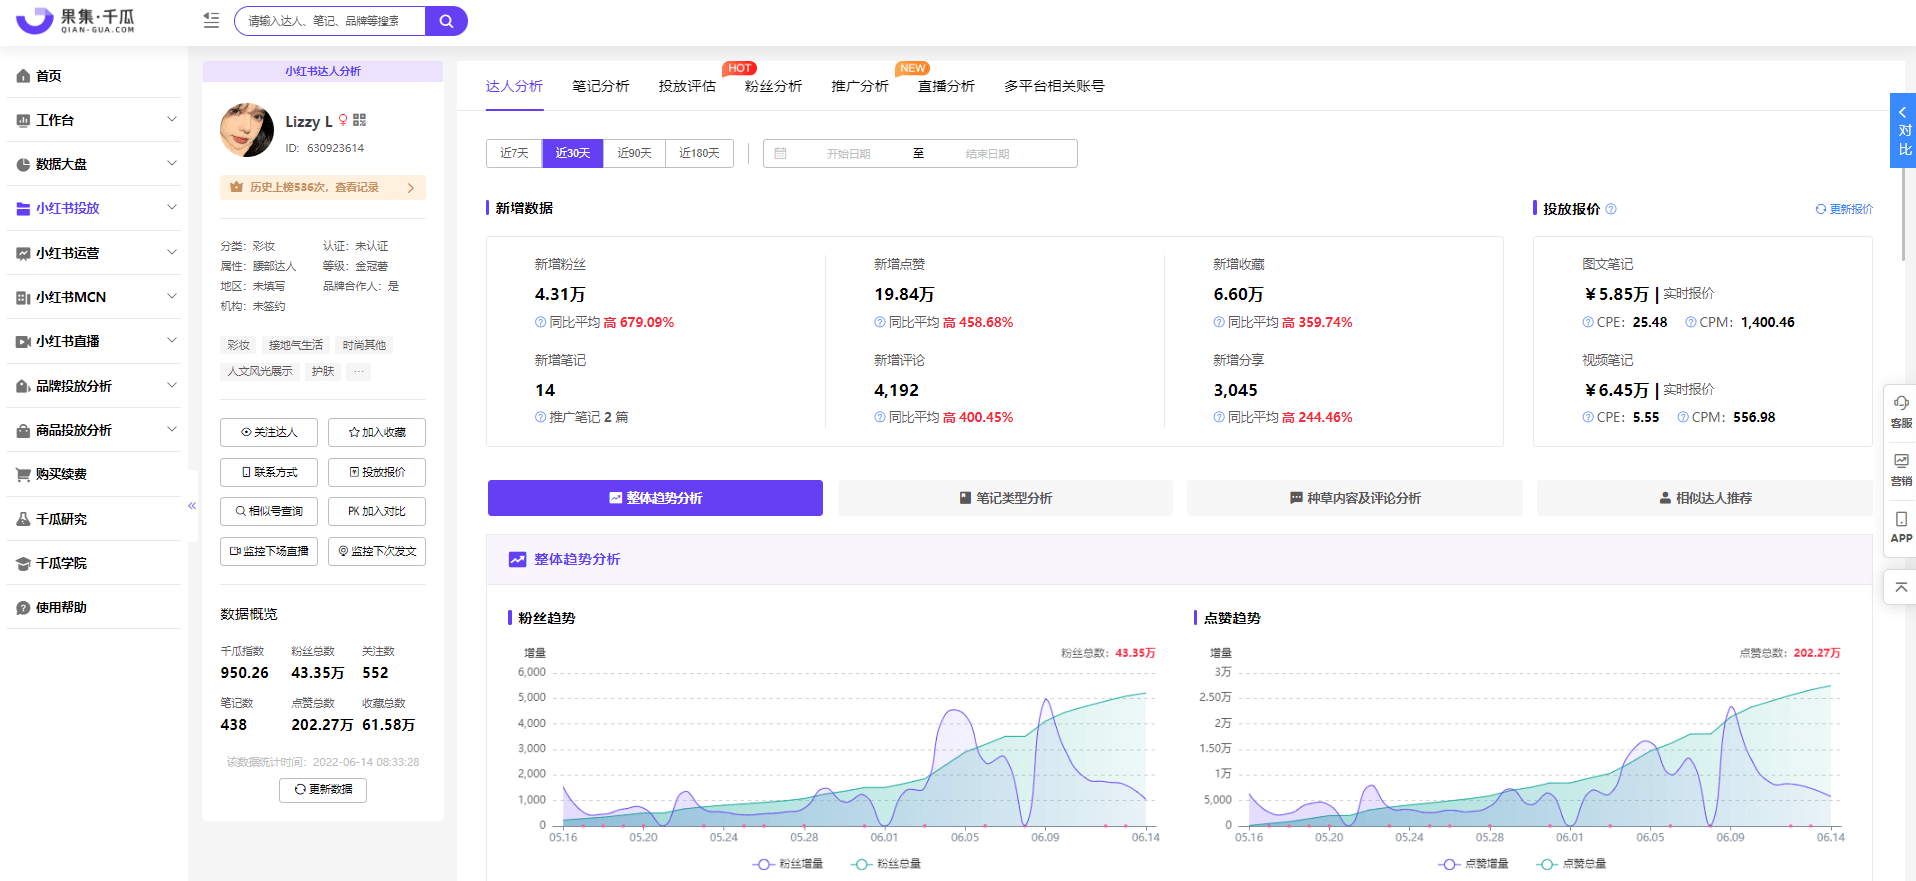The width and height of the screenshot is (1916, 881).
Task: Open the 对比 compare side panel
Action: point(1903,130)
